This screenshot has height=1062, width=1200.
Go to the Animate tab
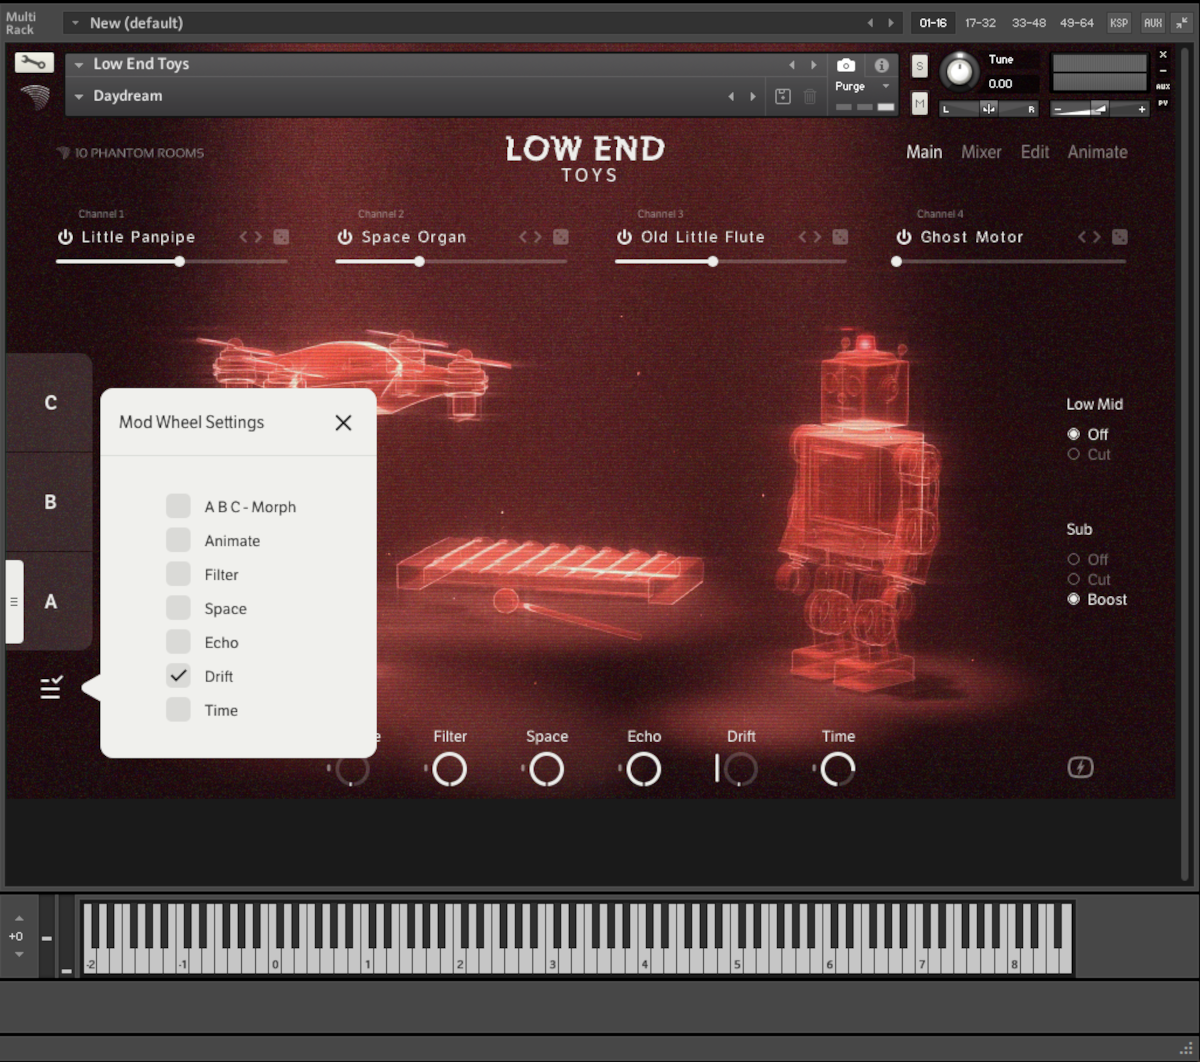click(x=1097, y=152)
